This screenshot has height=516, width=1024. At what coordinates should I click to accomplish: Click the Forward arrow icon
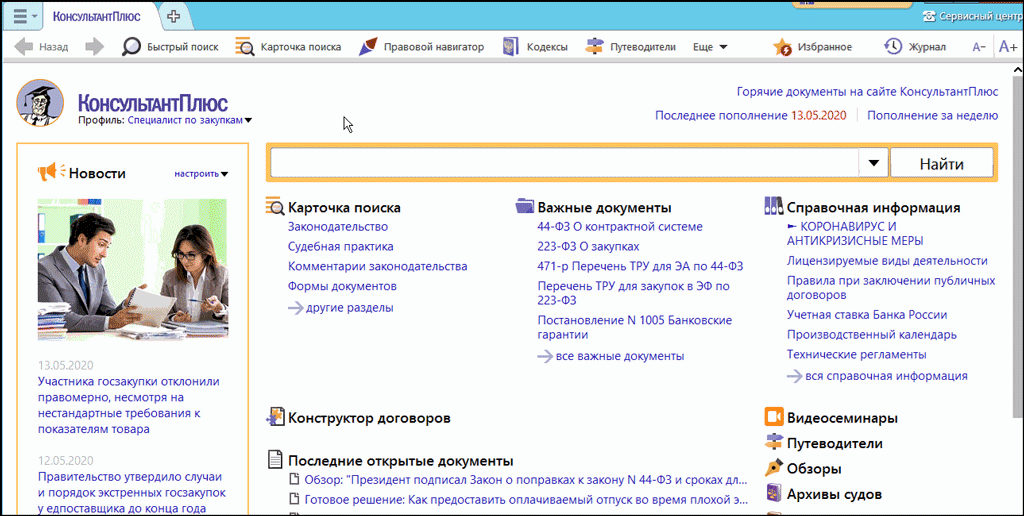[95, 47]
